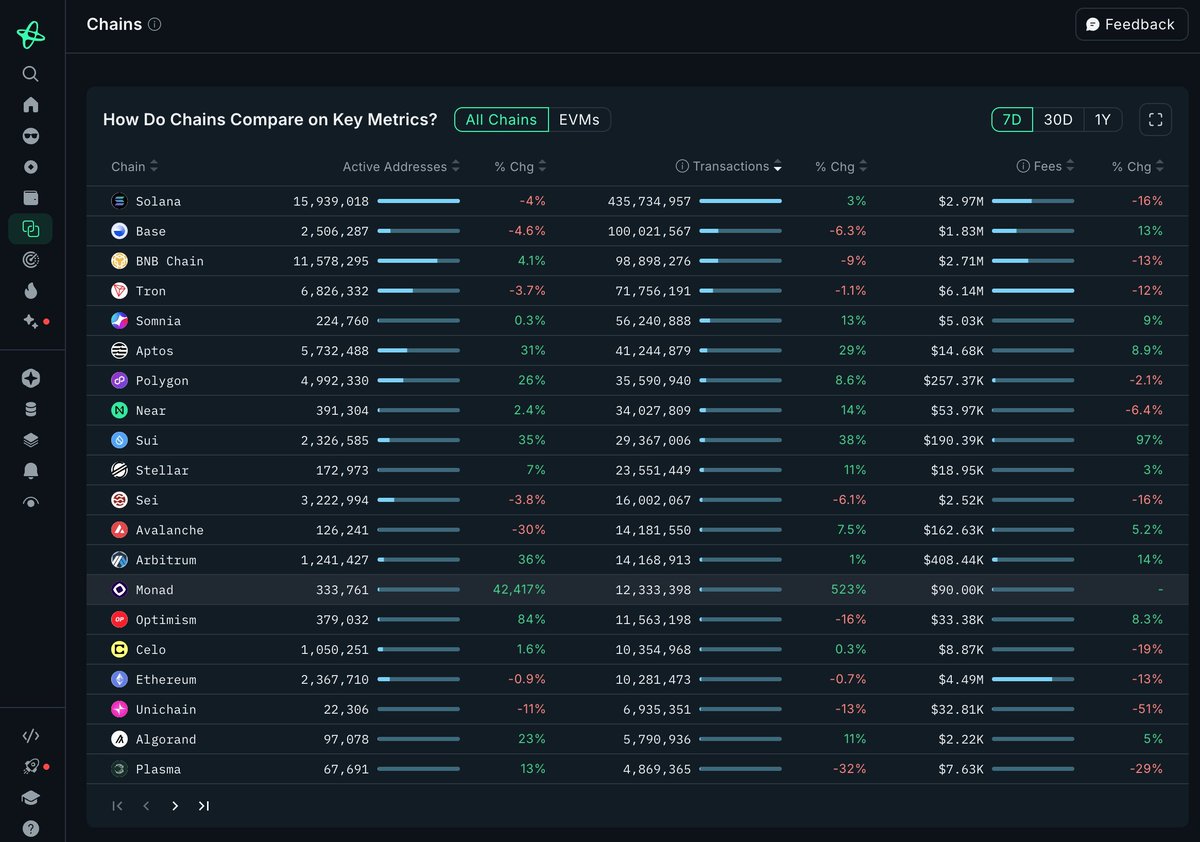Click the help question mark icon

point(30,828)
